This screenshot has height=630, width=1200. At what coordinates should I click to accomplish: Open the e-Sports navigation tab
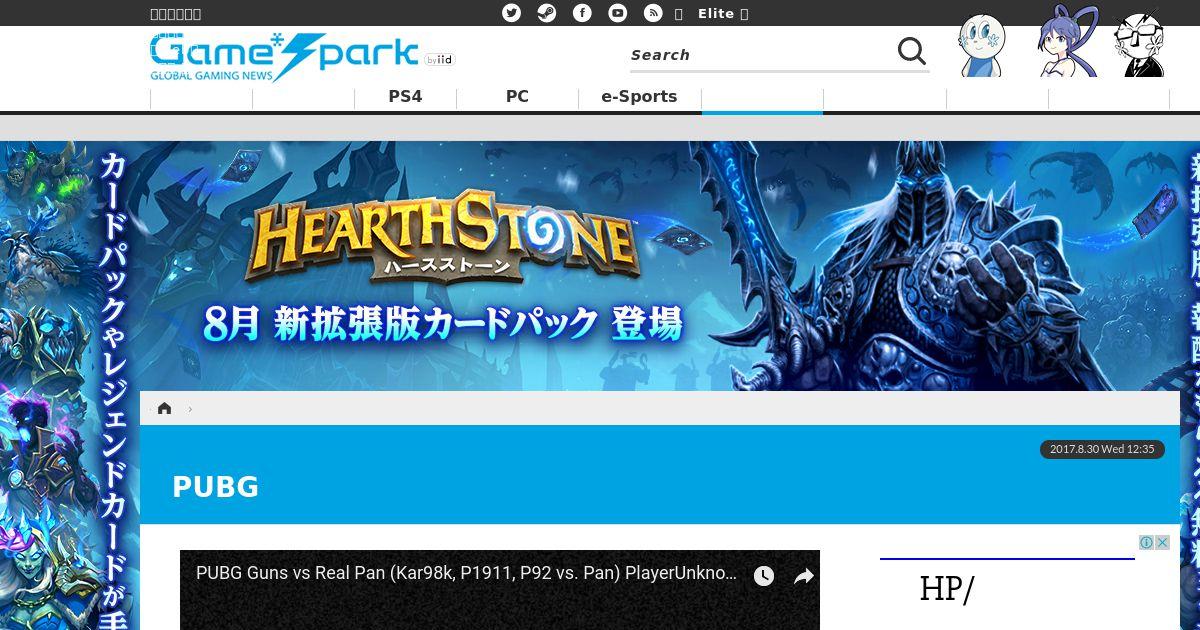coord(639,97)
